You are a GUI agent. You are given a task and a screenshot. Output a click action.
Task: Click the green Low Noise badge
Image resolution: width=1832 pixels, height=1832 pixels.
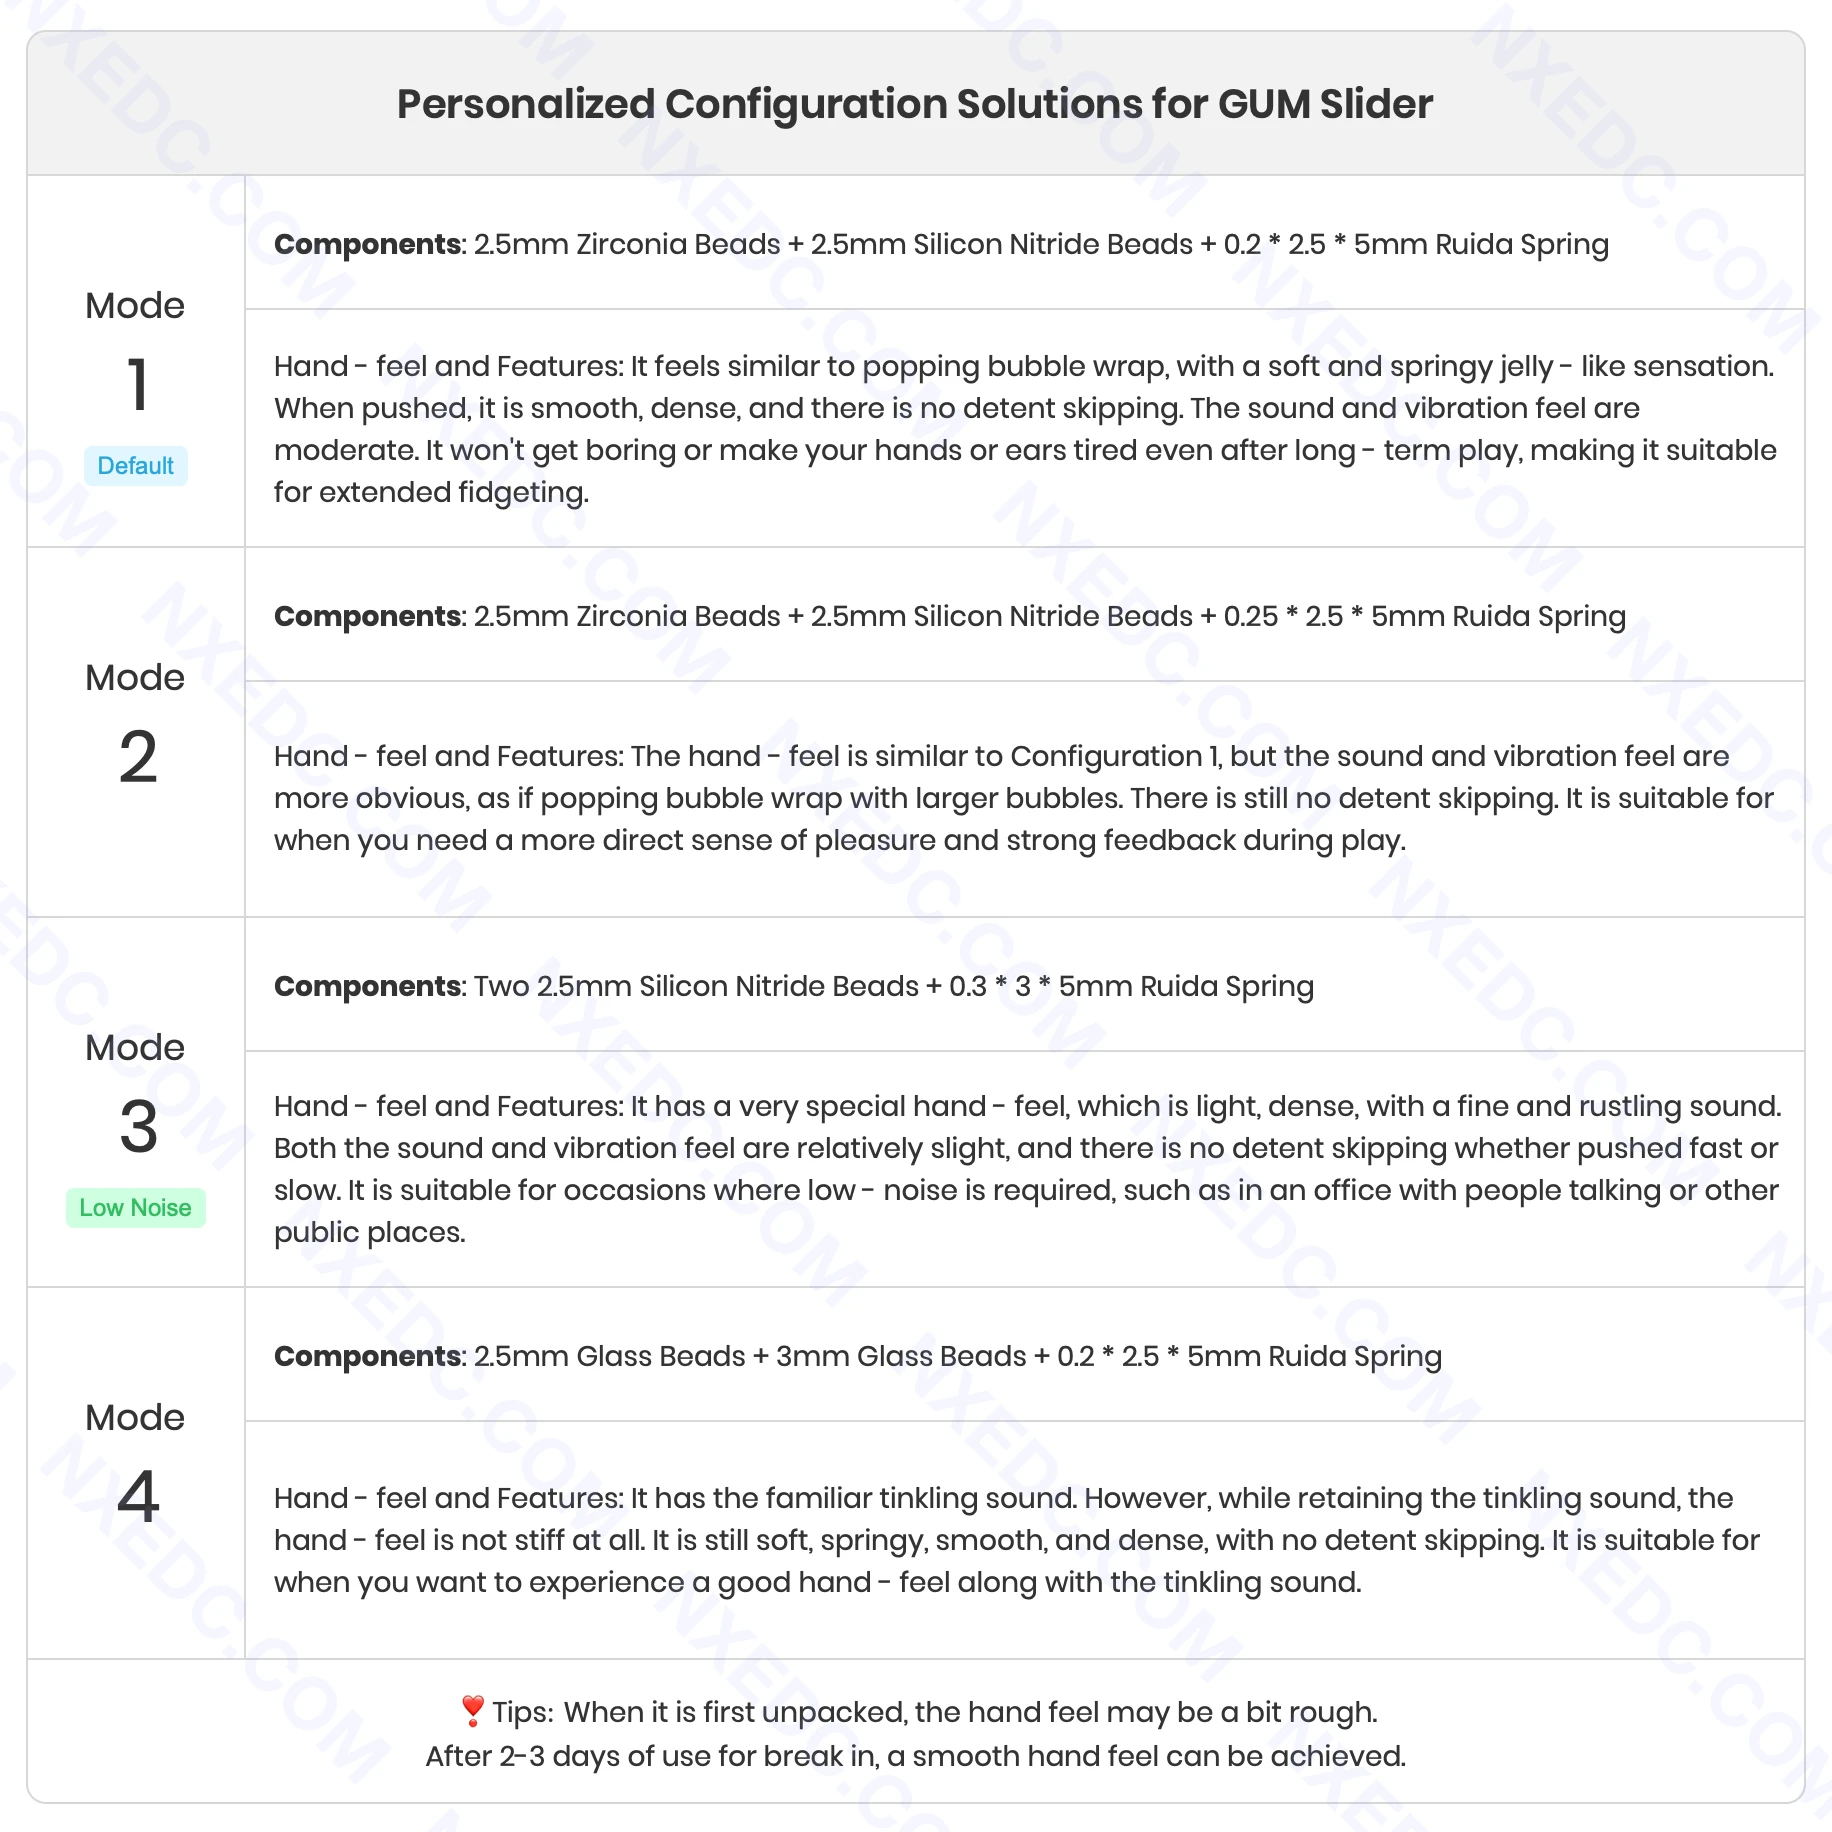coord(136,1208)
